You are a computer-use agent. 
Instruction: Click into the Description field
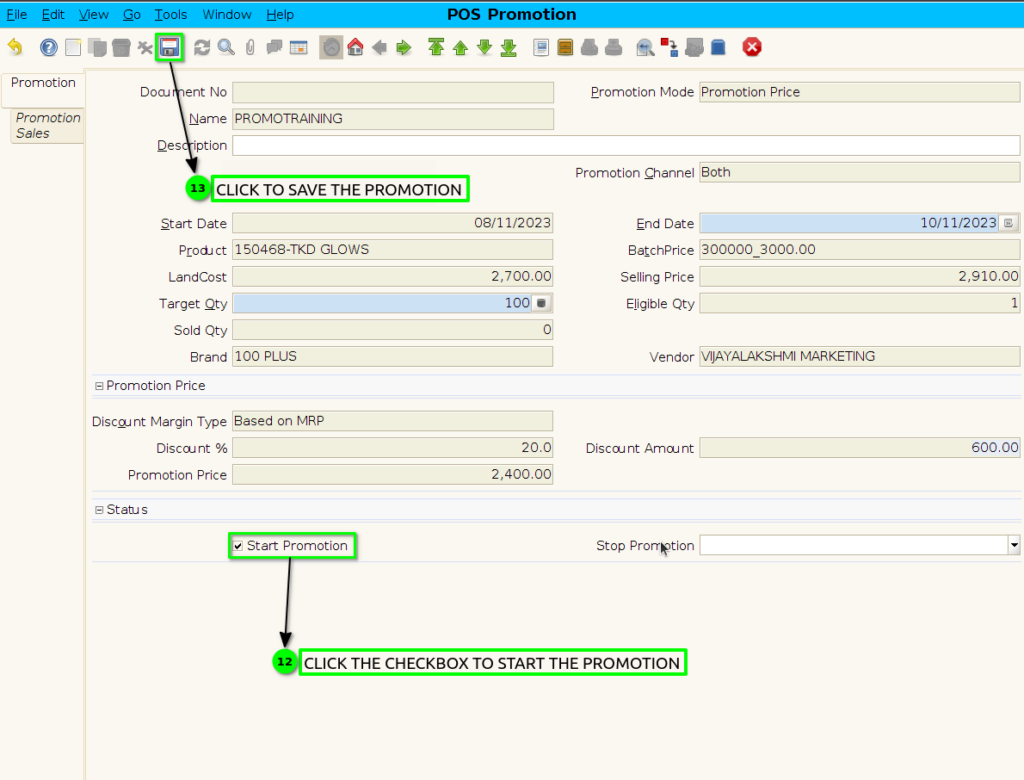pos(626,146)
